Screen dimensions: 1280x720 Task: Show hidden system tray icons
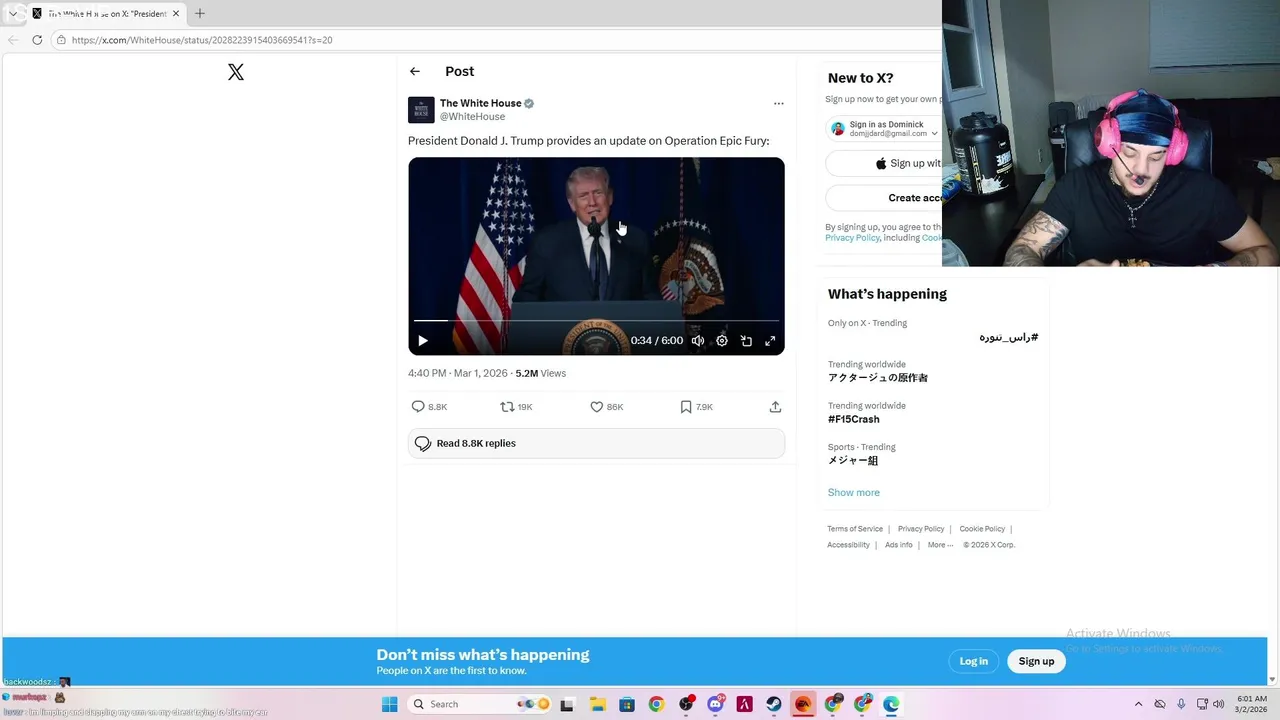[x=1138, y=704]
